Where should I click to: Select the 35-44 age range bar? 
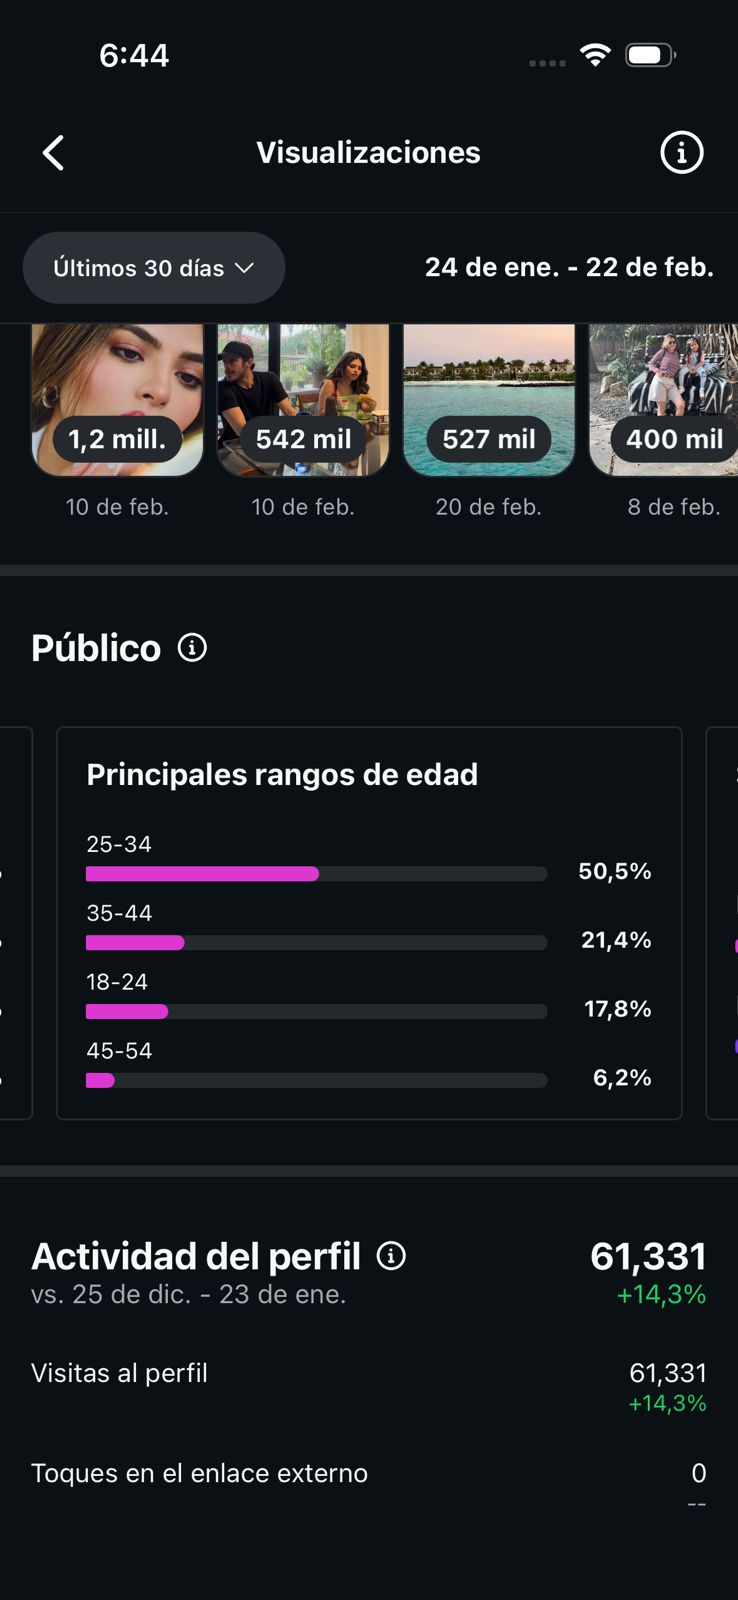click(316, 942)
